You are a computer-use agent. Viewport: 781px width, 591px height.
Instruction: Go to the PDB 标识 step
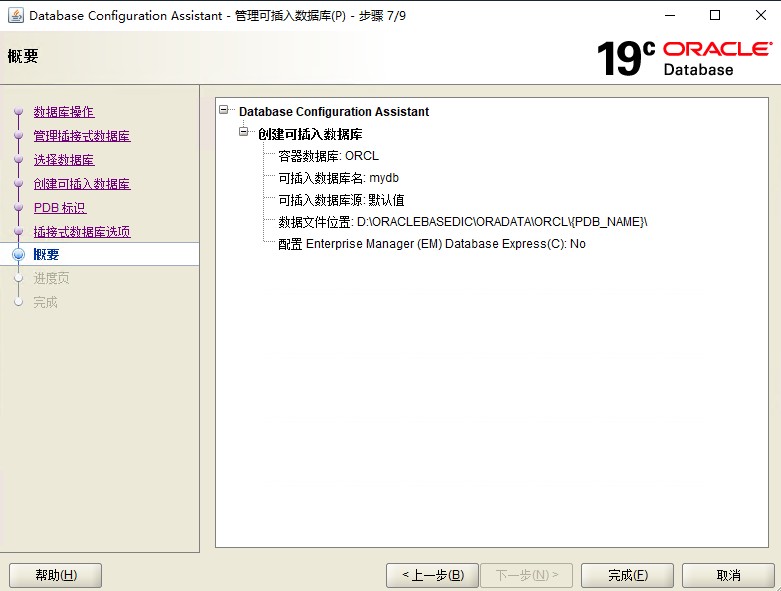(60, 208)
